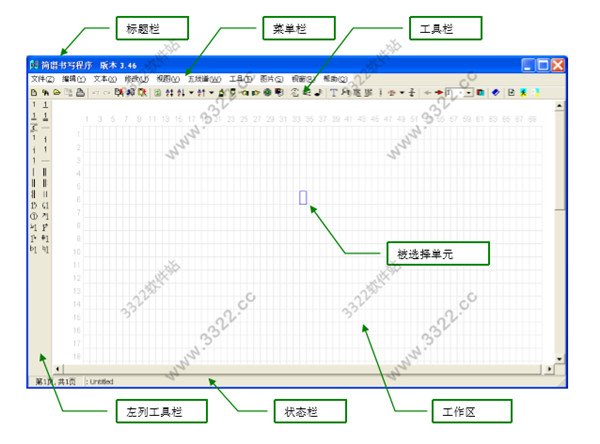Click the yellow open folder toolbar icon
600x444 pixels.
point(57,92)
